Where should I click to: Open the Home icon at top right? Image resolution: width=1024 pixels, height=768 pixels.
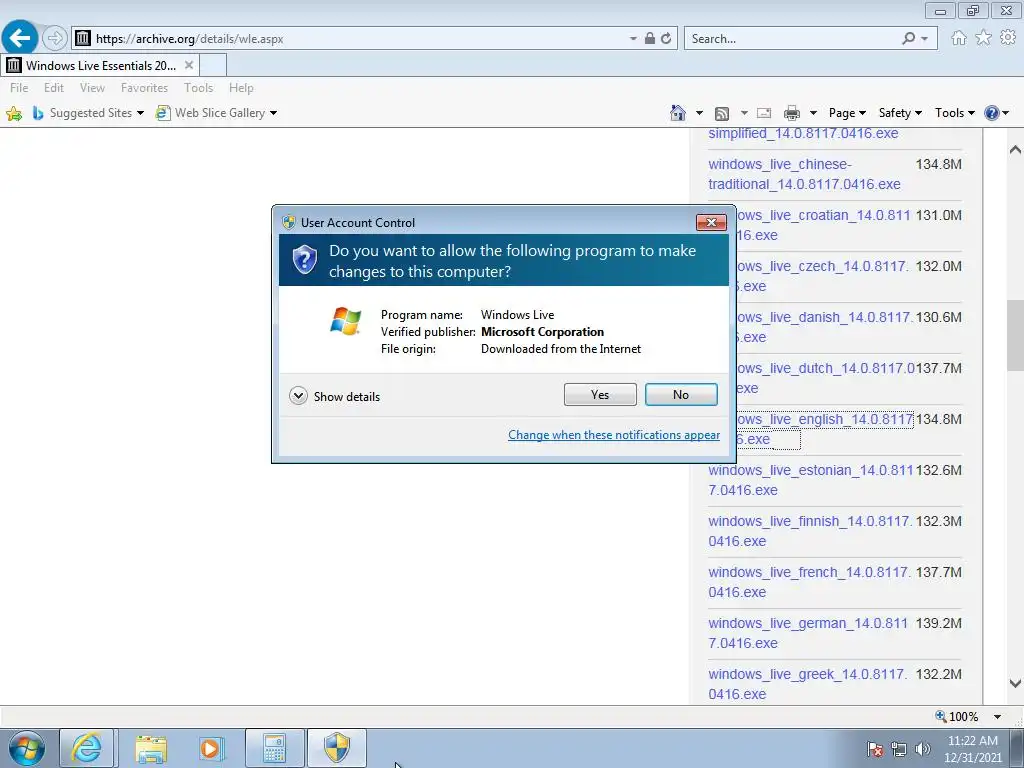click(958, 38)
